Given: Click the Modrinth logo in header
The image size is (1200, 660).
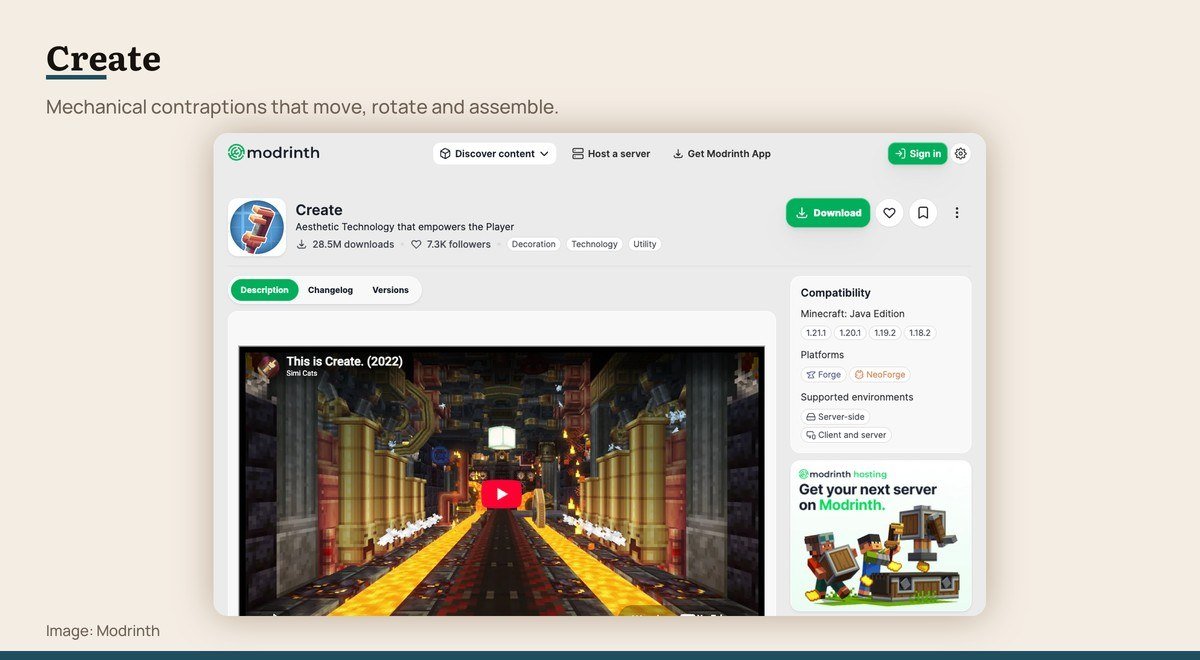Looking at the screenshot, I should pos(273,153).
